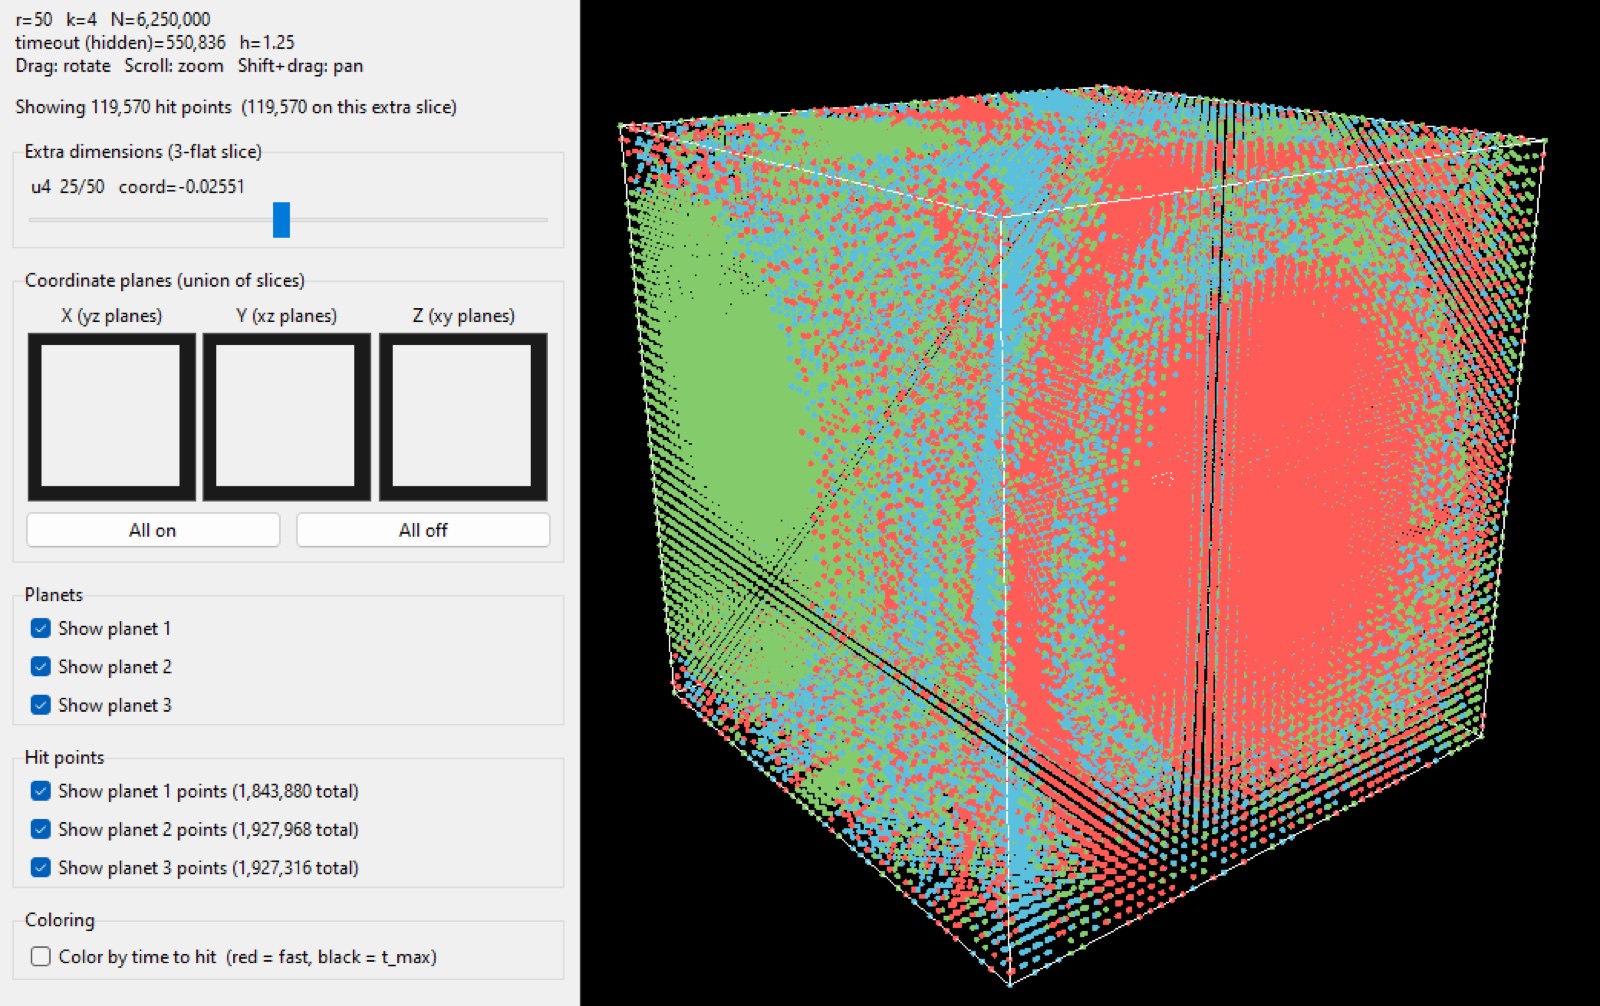Click the X (yz planes) slice box

tap(111, 417)
